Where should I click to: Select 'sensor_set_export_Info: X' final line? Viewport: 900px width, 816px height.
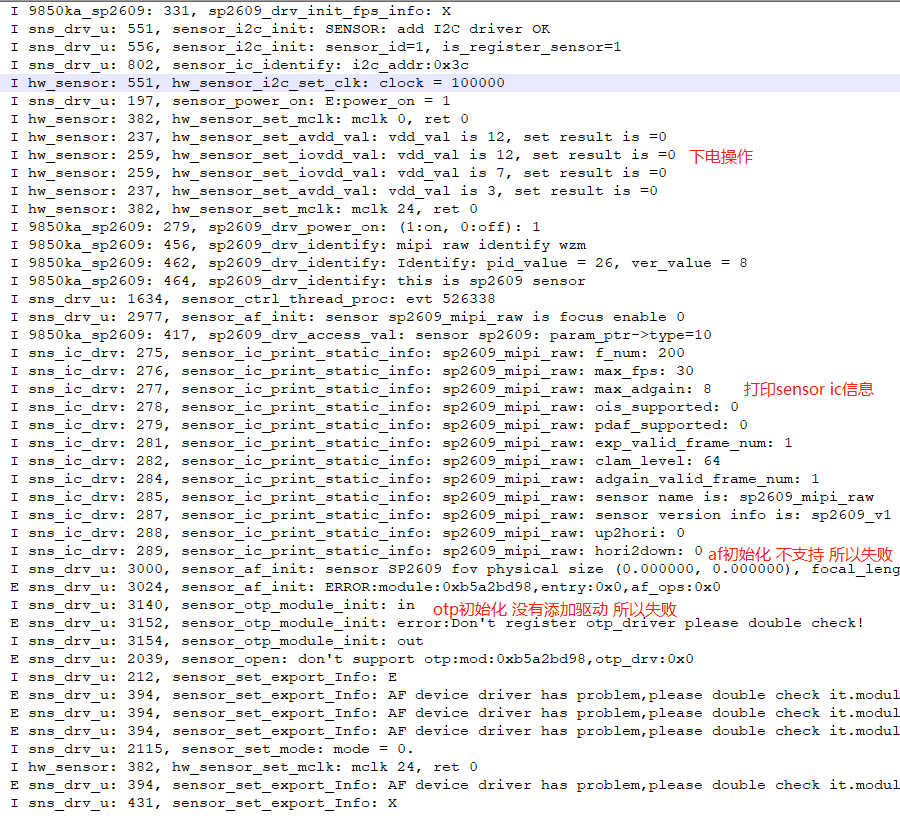click(x=204, y=803)
